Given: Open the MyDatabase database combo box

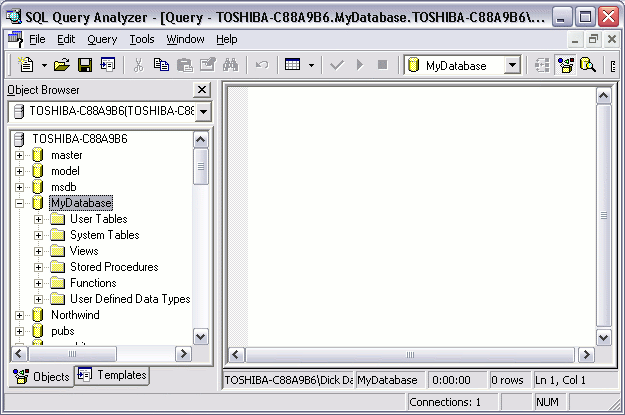Looking at the screenshot, I should [x=463, y=65].
